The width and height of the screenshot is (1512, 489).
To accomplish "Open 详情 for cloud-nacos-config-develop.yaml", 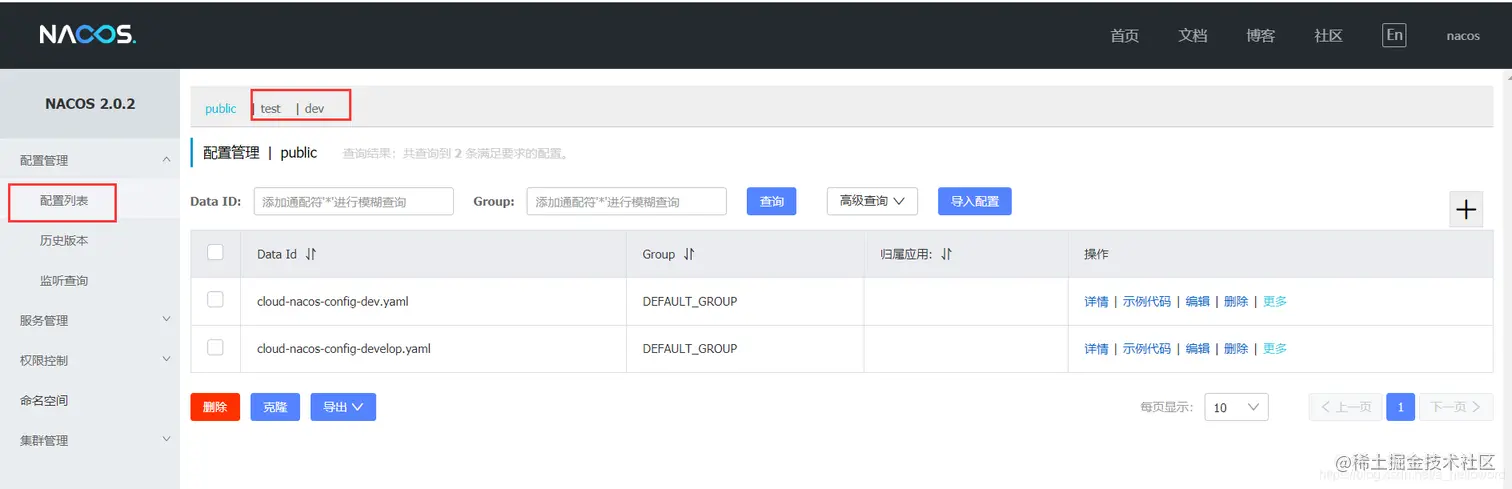I will 1096,348.
